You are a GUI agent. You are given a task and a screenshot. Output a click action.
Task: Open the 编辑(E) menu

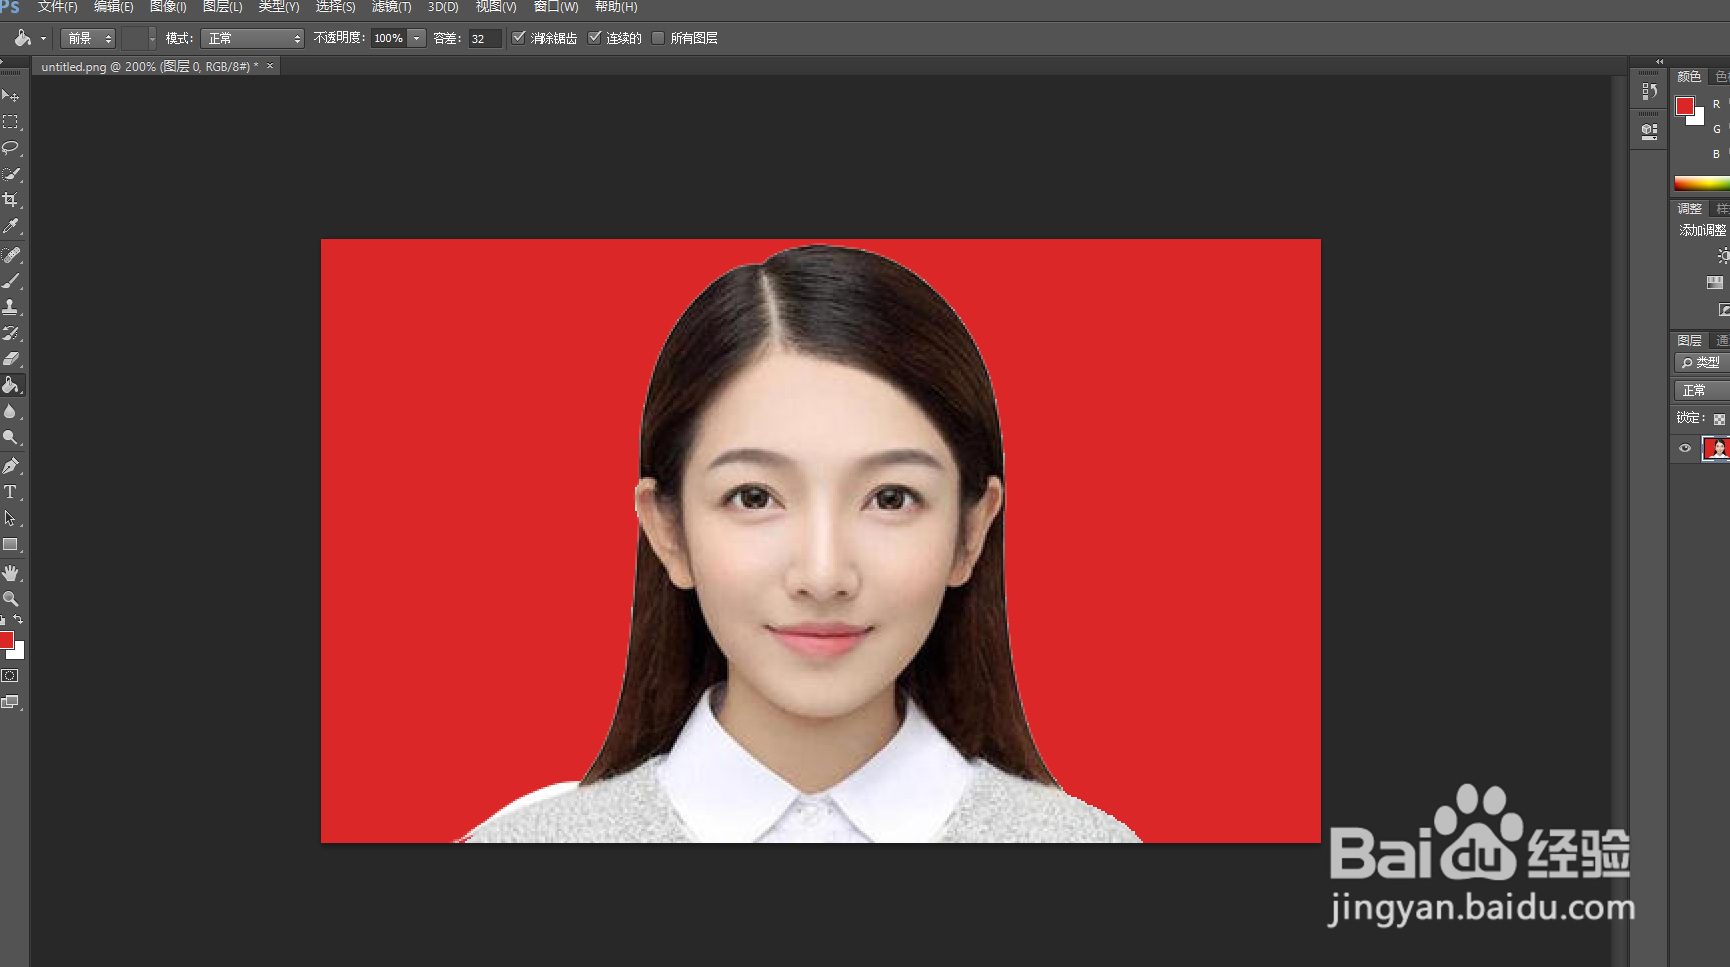click(x=113, y=7)
